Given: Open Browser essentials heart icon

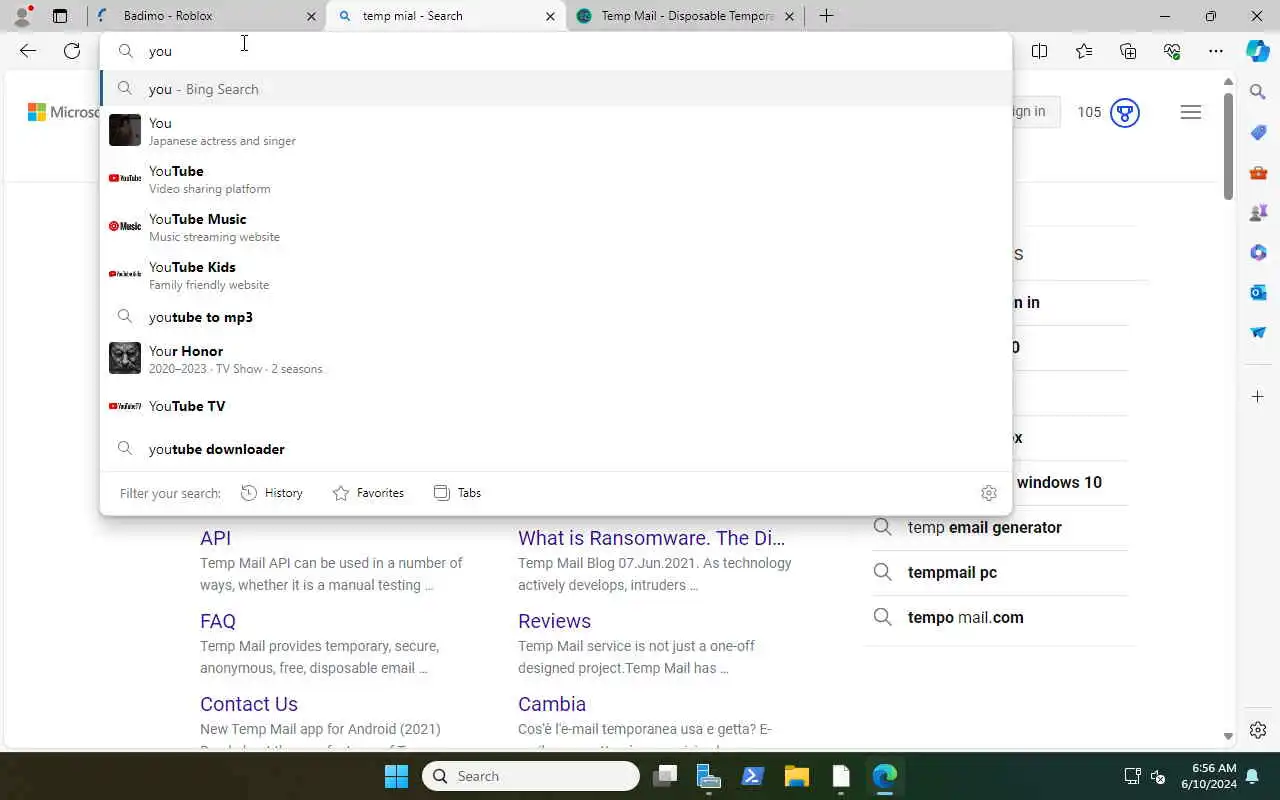Looking at the screenshot, I should coord(1172,51).
